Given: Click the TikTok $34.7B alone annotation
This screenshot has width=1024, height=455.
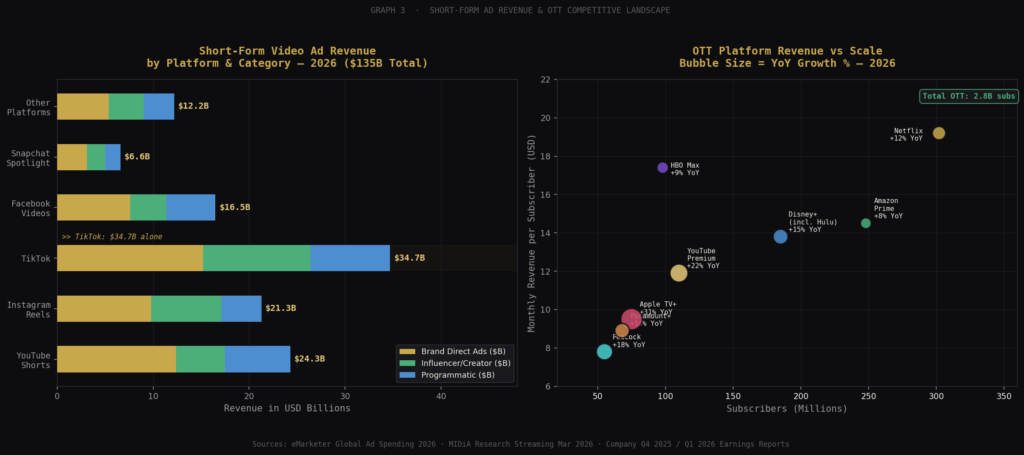Looking at the screenshot, I should 112,237.
